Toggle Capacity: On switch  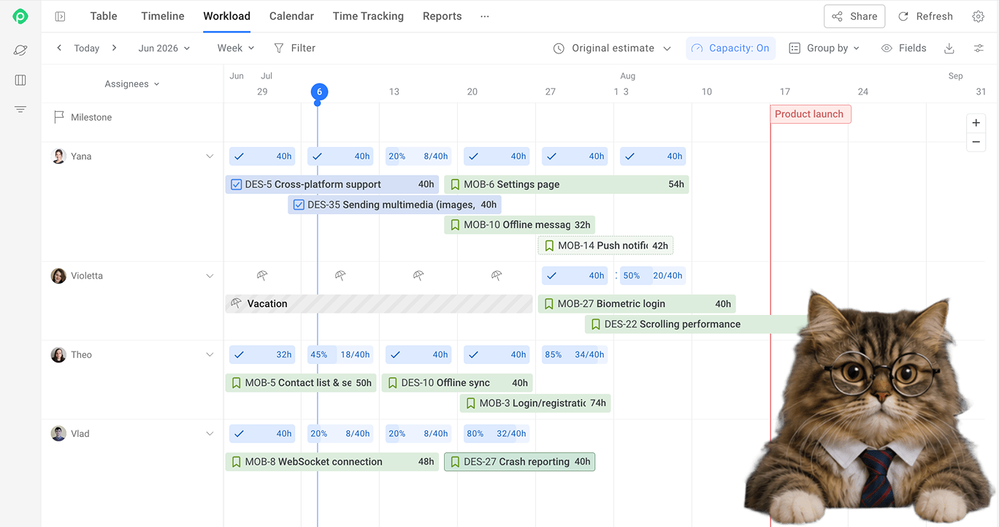coord(731,48)
